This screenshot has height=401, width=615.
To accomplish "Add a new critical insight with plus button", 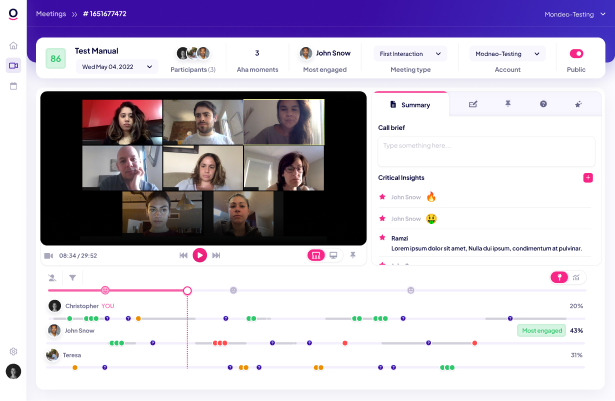I will click(588, 178).
